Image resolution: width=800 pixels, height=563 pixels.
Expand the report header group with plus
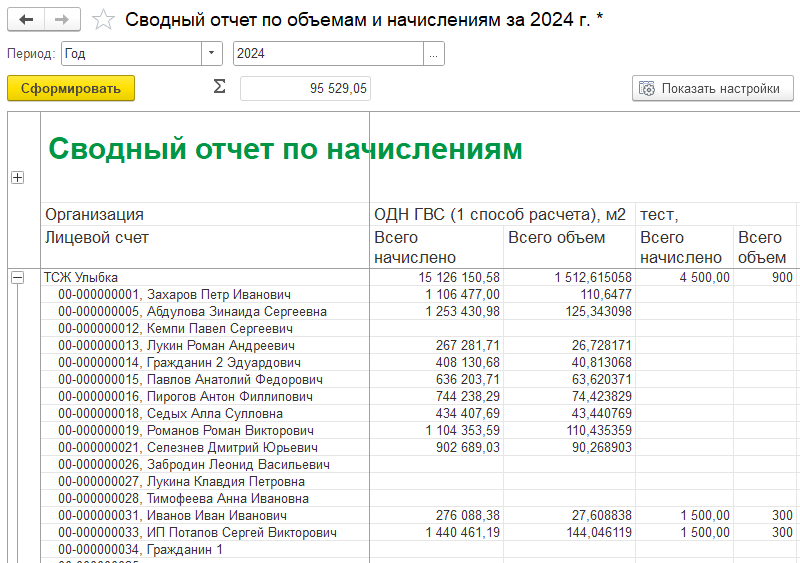[x=17, y=177]
